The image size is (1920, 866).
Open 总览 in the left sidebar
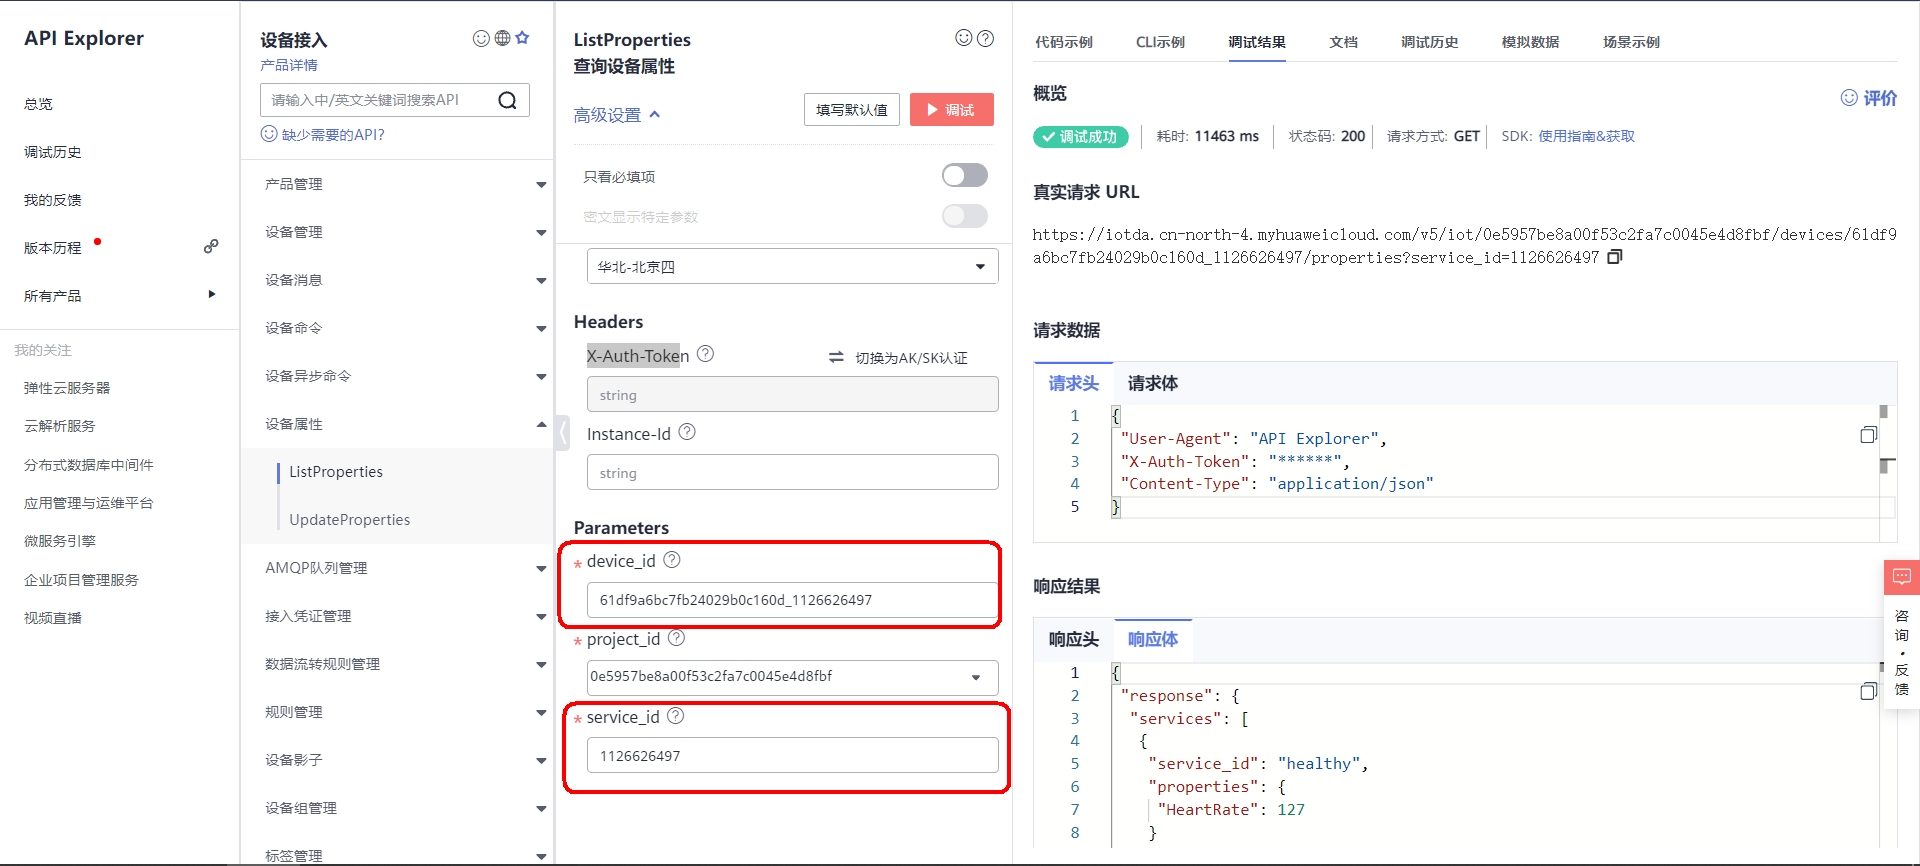pos(38,104)
